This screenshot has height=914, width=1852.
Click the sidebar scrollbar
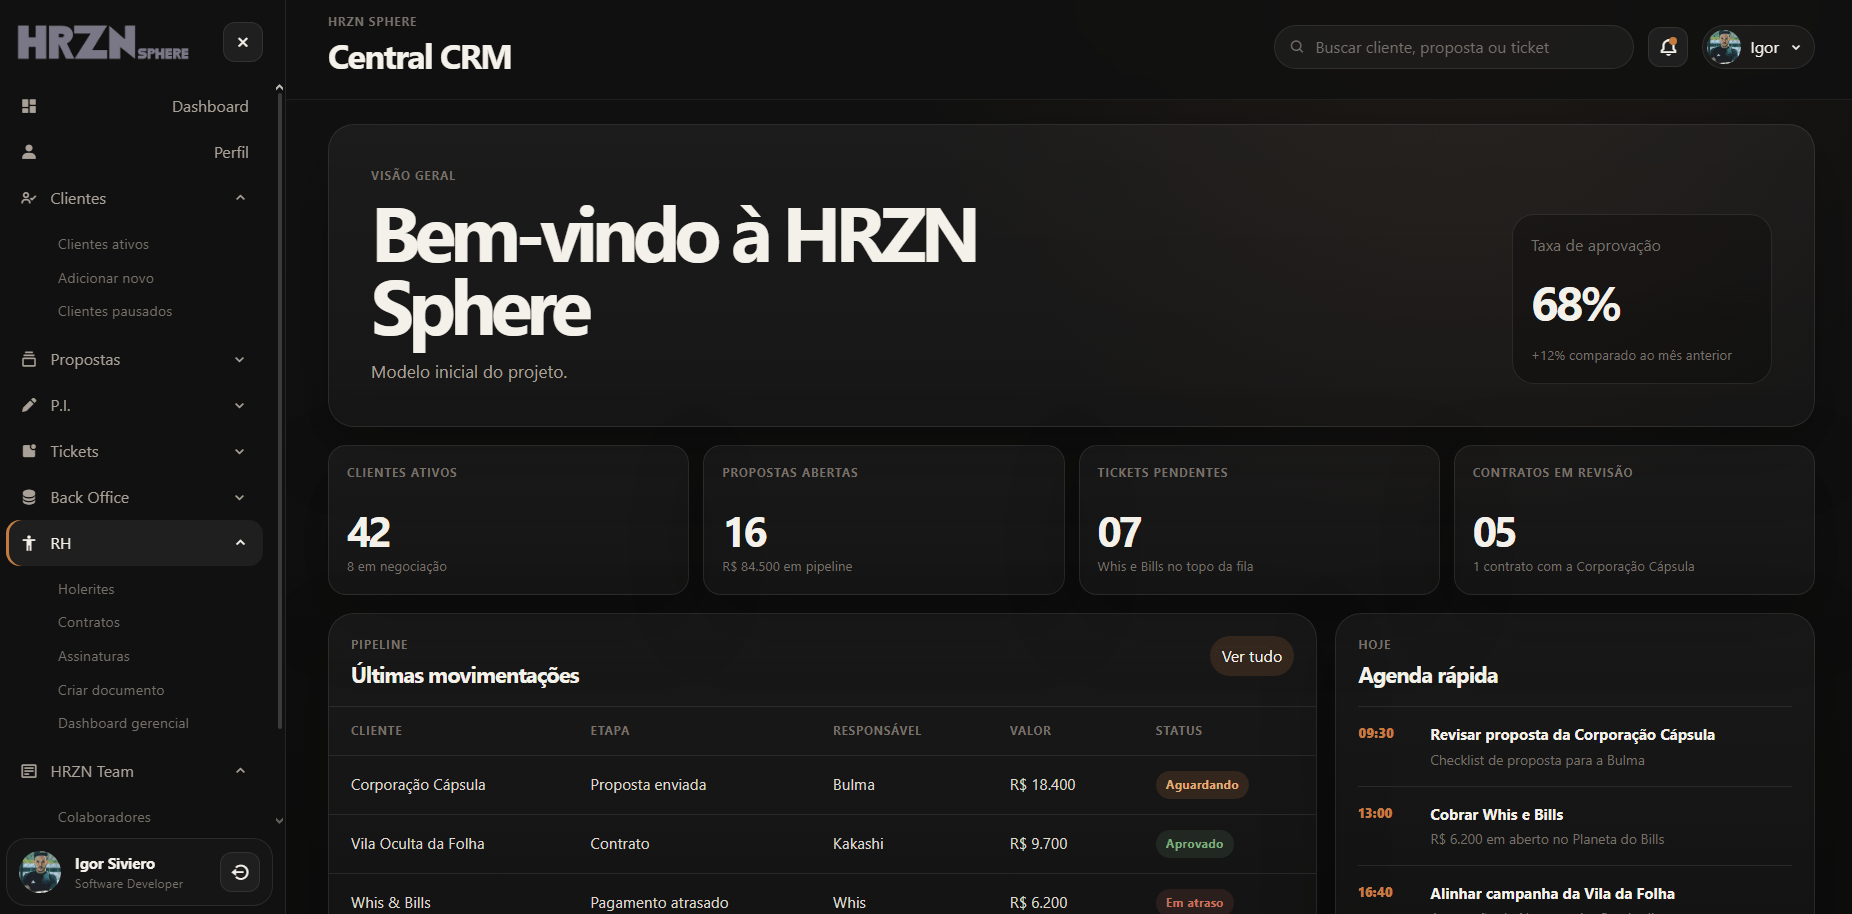pos(279,410)
